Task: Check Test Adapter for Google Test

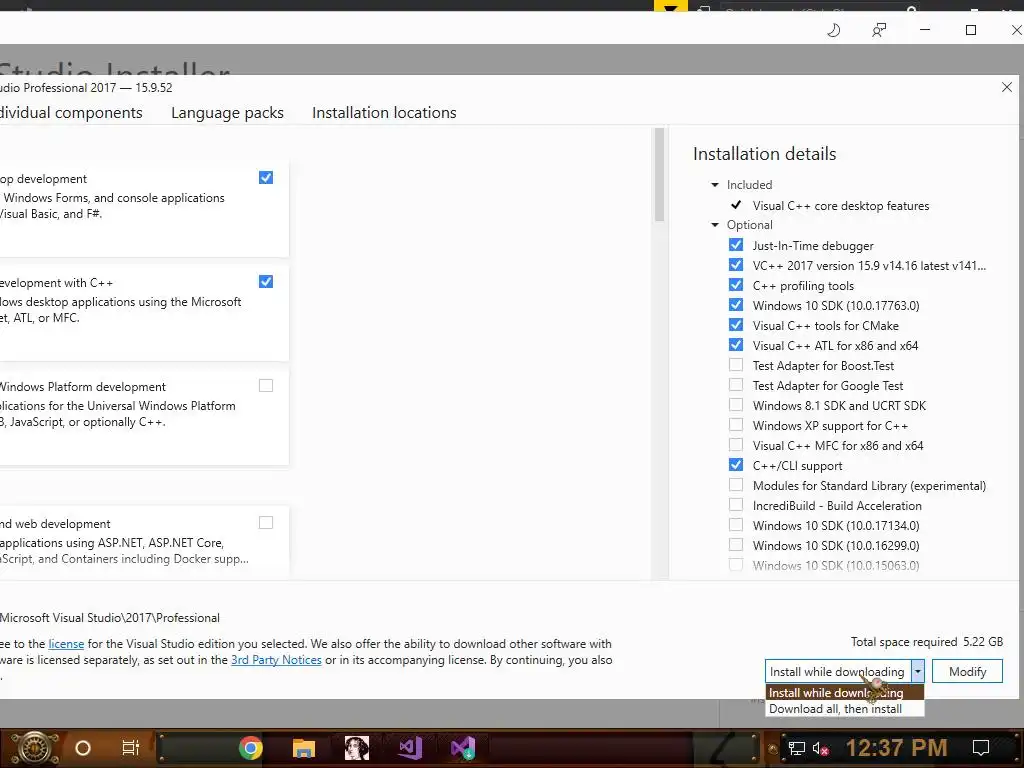Action: point(736,385)
